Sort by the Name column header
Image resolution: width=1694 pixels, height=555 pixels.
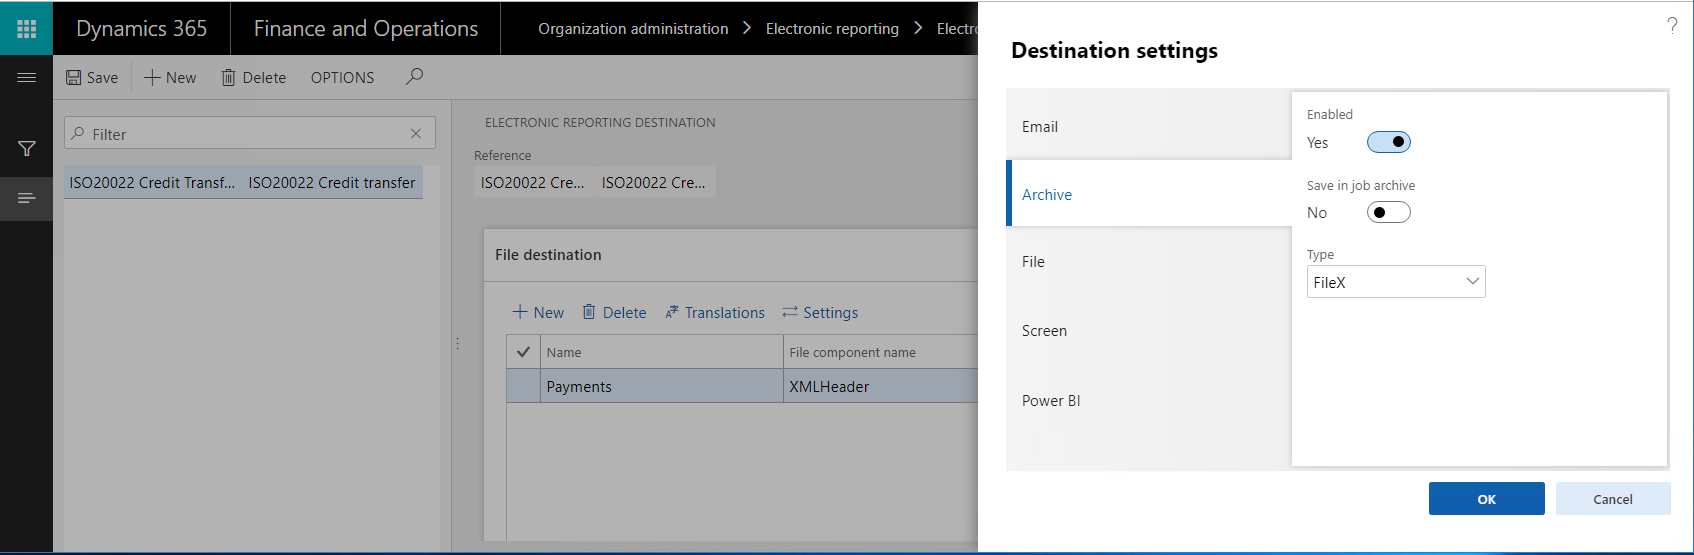(x=661, y=352)
